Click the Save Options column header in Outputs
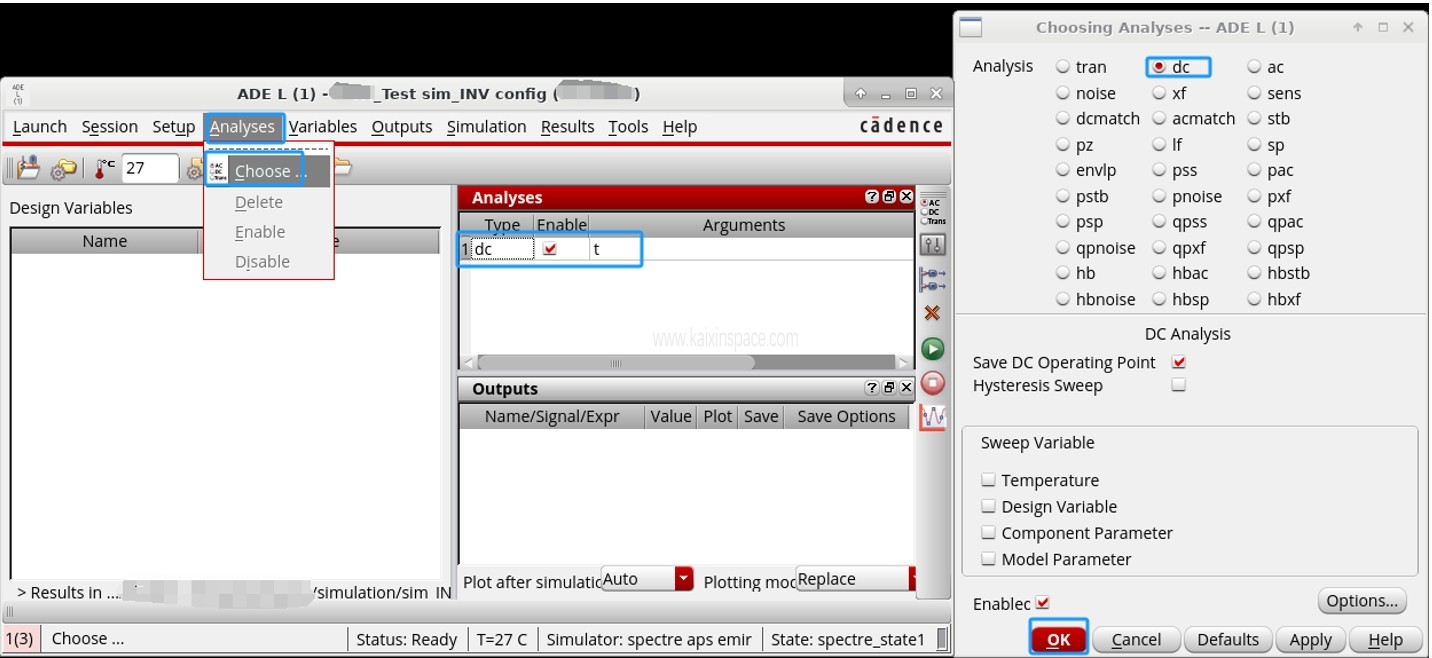Image resolution: width=1432 pixels, height=658 pixels. pyautogui.click(x=846, y=416)
